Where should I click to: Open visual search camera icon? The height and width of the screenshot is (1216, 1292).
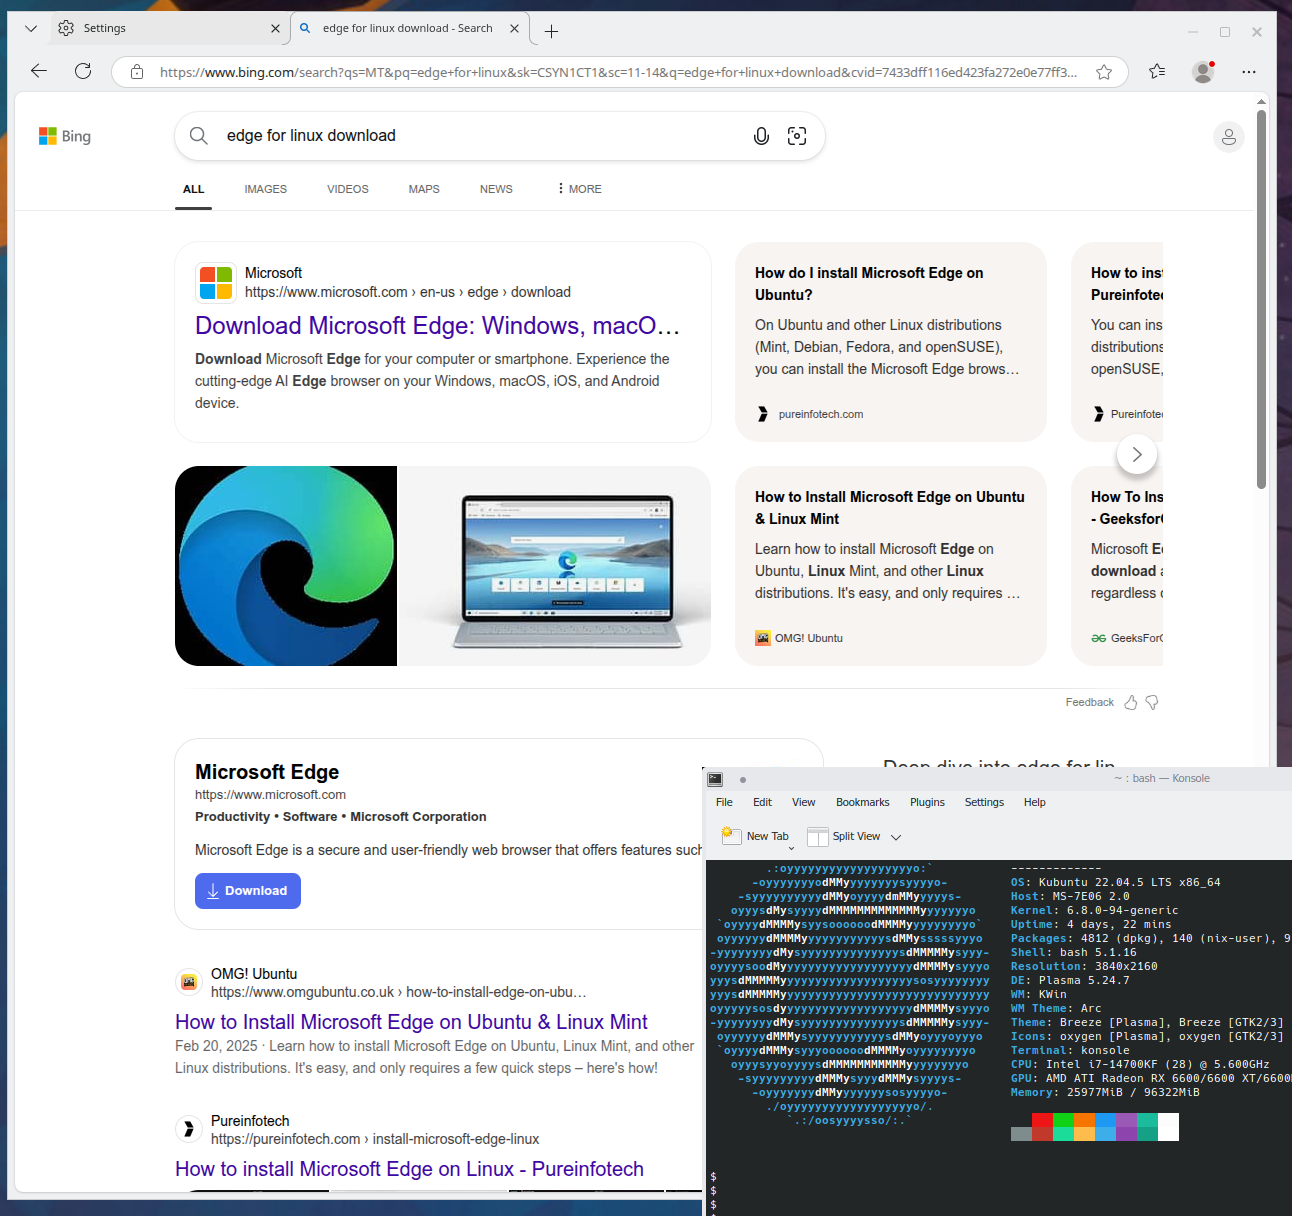797,136
